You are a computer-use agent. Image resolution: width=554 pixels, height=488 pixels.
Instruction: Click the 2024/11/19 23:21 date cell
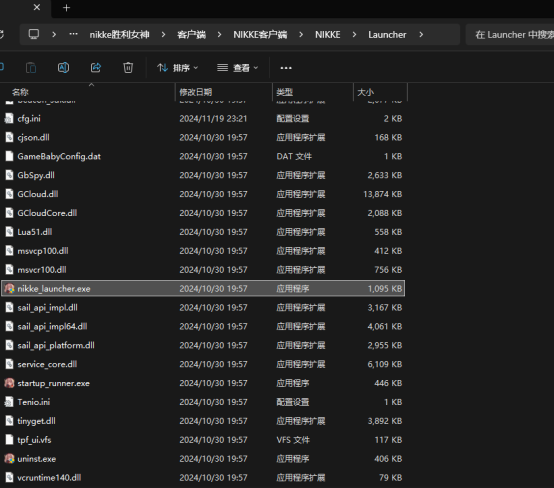pos(213,119)
